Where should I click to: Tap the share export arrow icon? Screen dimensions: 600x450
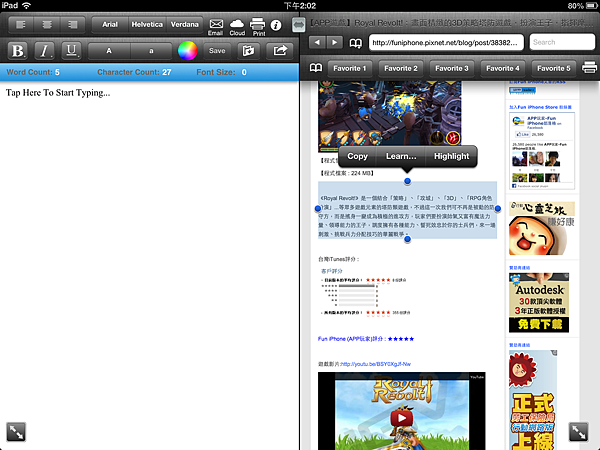click(280, 51)
